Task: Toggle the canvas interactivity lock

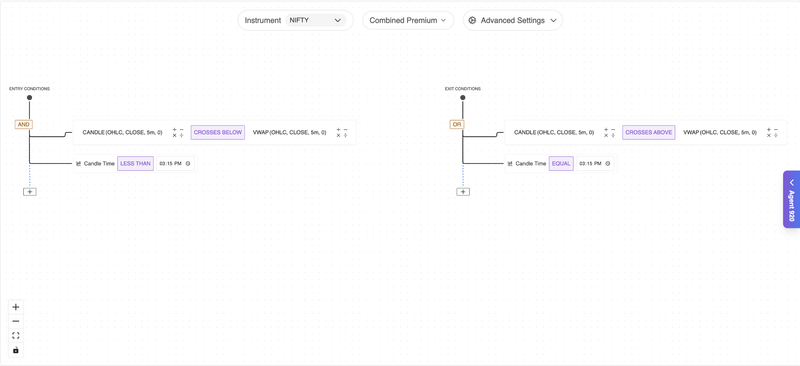Action: point(16,350)
